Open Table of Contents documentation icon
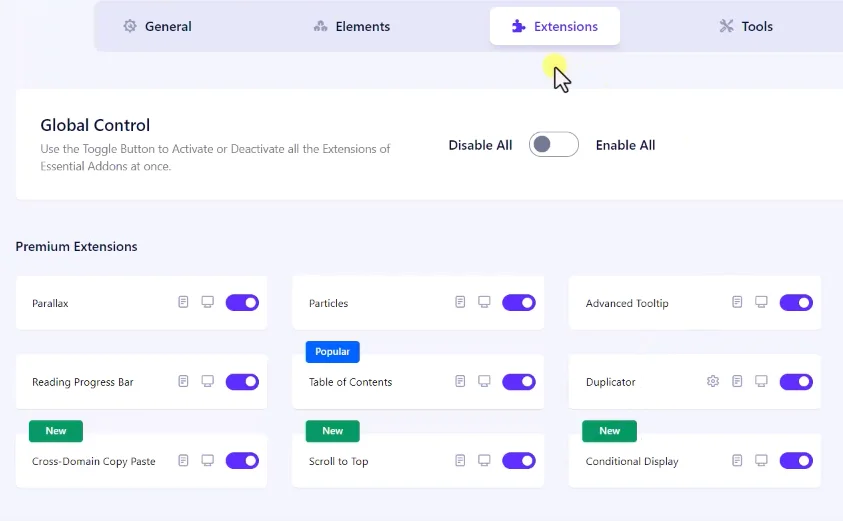843x521 pixels. [x=460, y=381]
